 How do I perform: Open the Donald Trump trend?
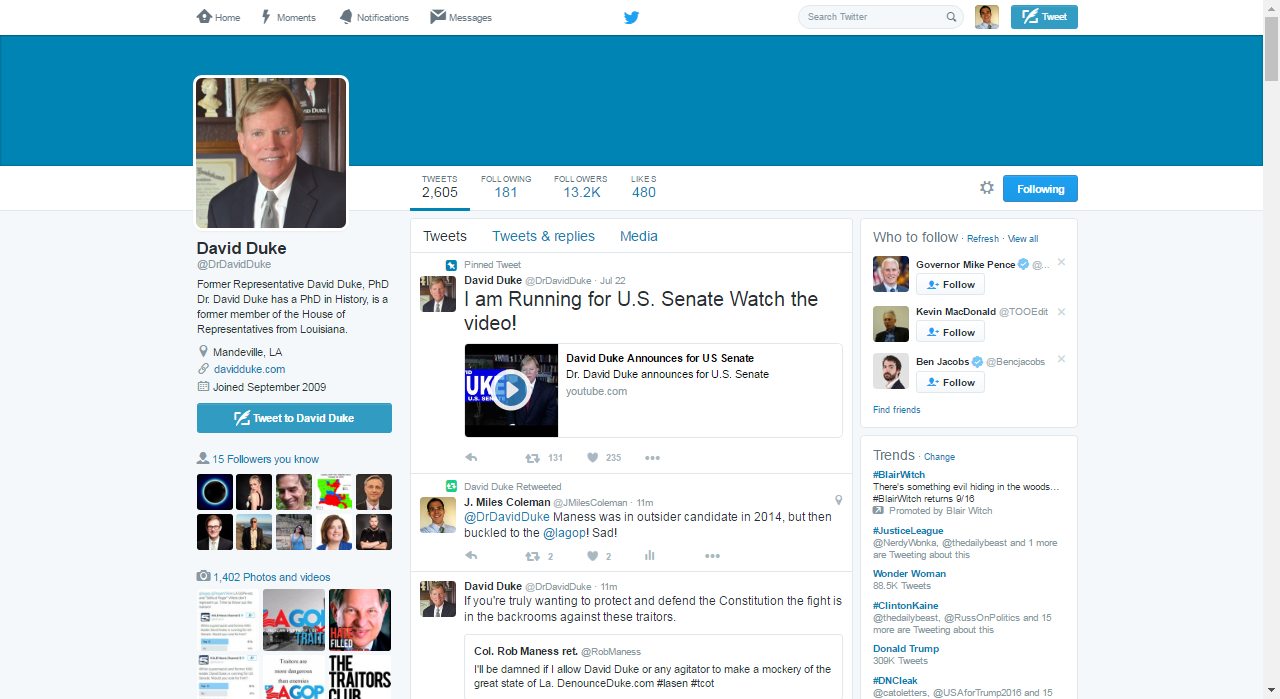906,649
